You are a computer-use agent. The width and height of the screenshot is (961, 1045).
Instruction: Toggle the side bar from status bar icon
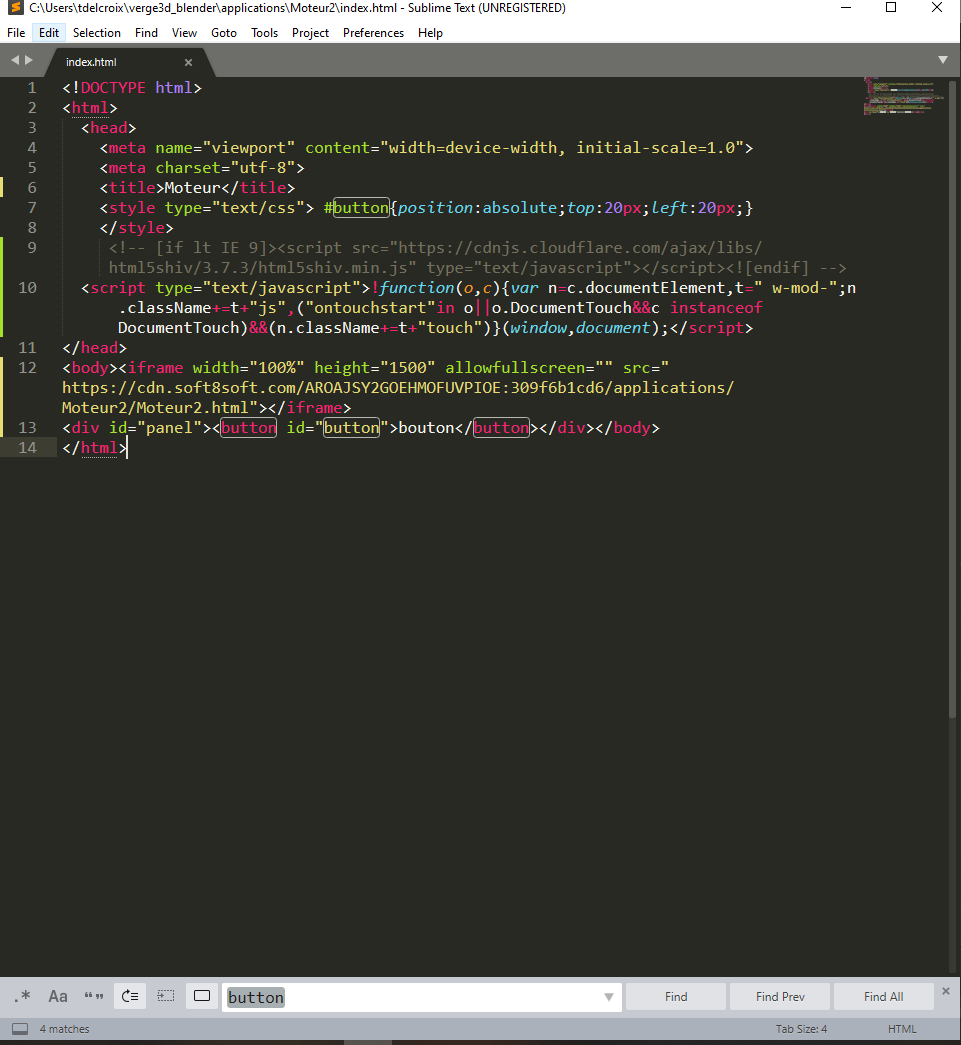click(x=20, y=1029)
